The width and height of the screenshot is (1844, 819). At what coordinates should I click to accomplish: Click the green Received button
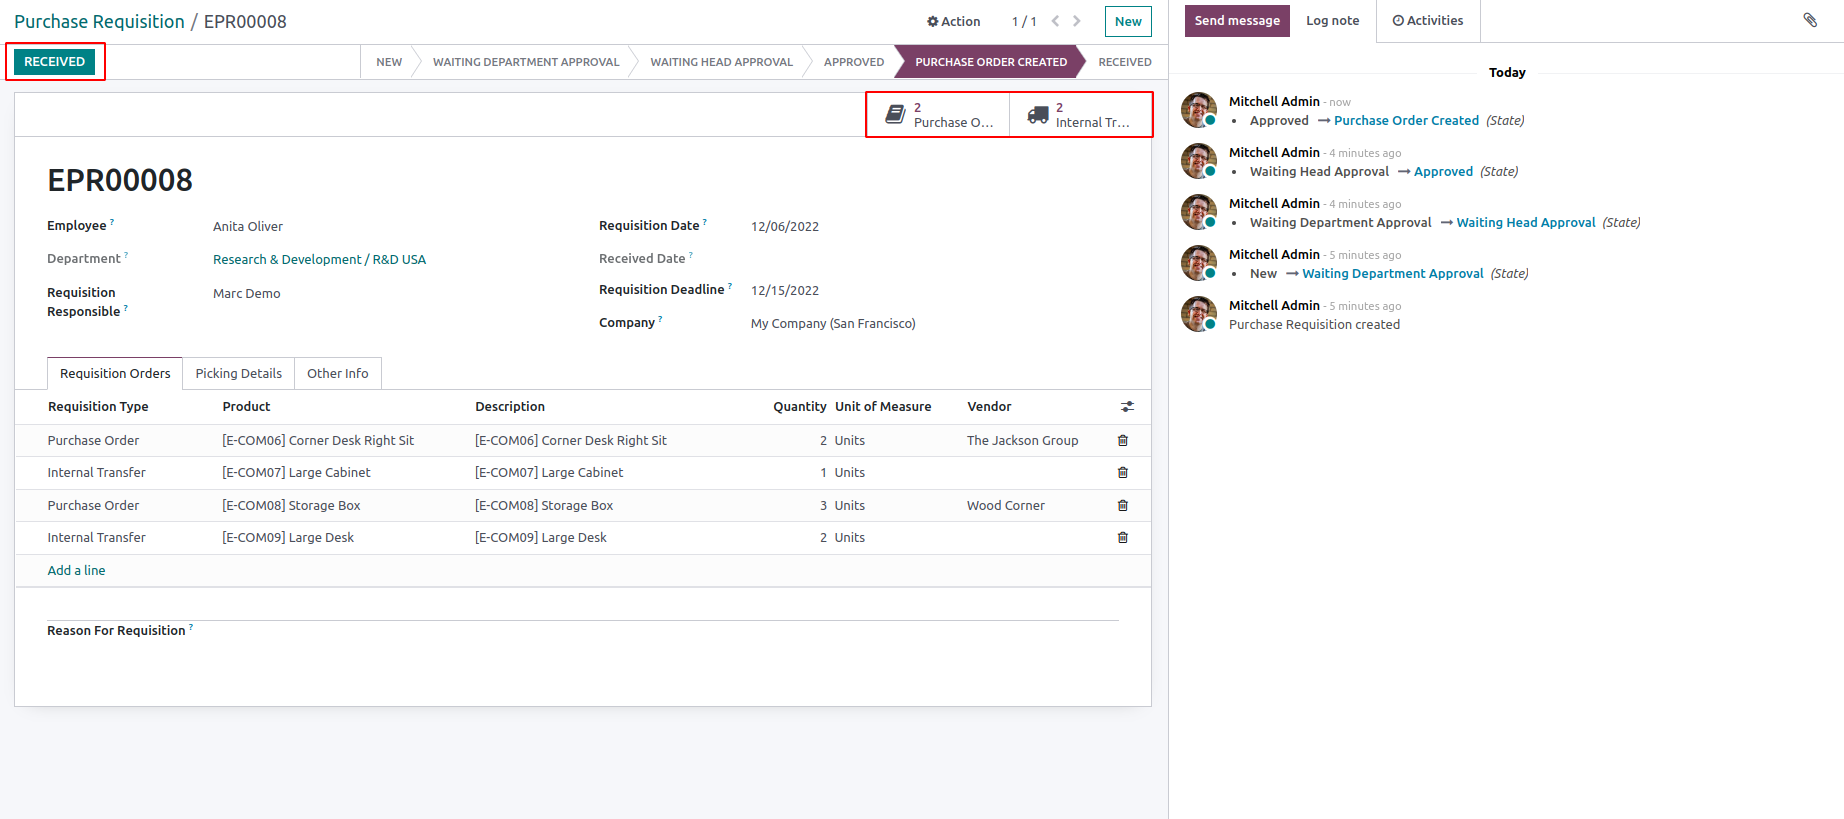click(x=55, y=62)
